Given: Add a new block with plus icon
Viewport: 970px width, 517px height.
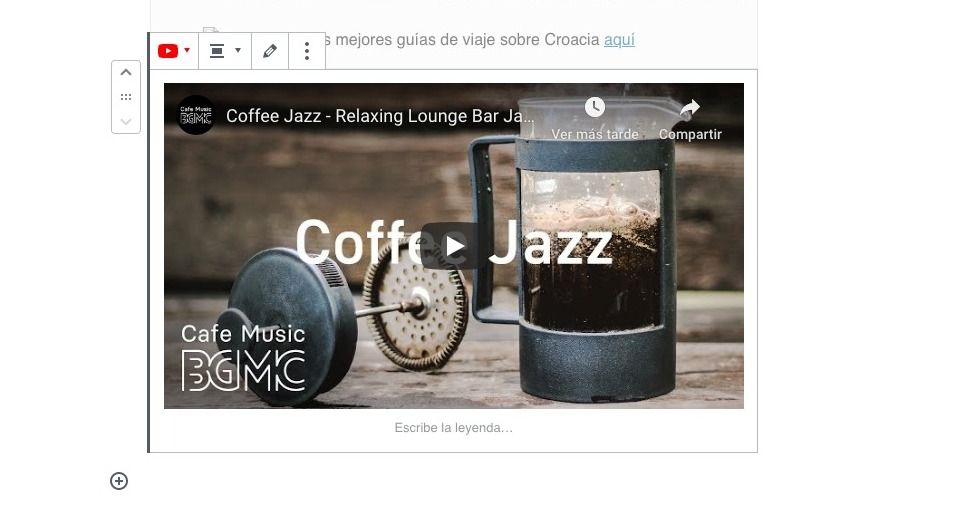Looking at the screenshot, I should click(x=119, y=481).
